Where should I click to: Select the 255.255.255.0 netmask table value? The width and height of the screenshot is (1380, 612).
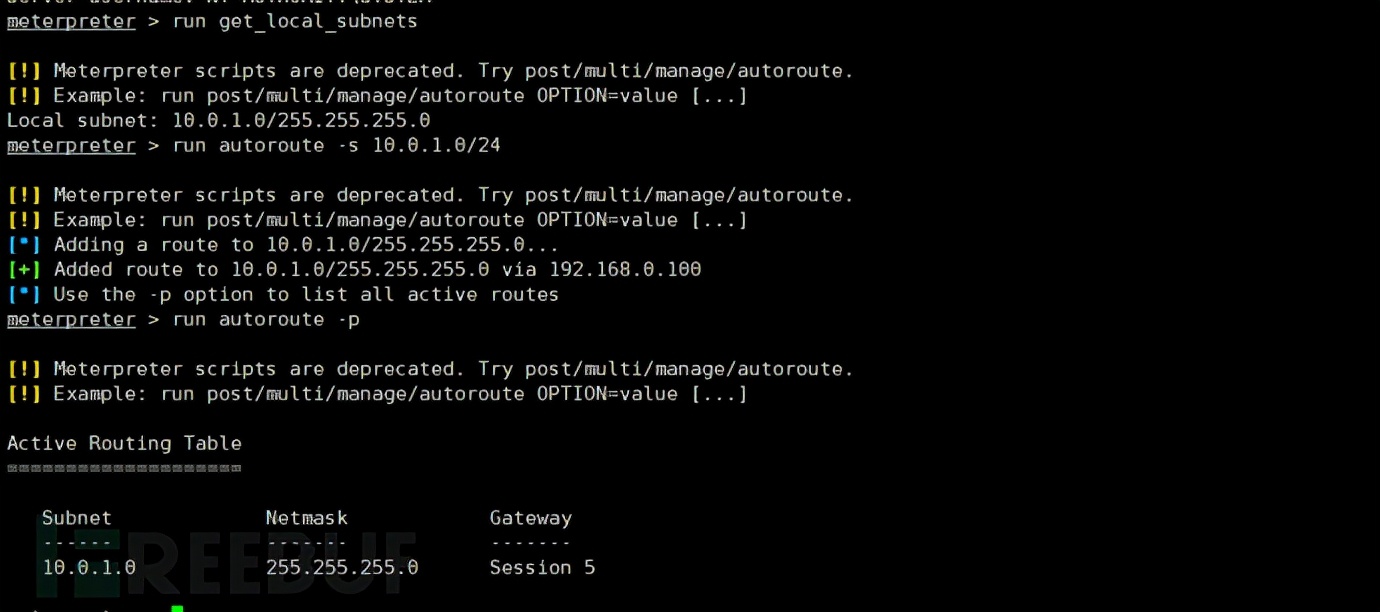[x=342, y=567]
